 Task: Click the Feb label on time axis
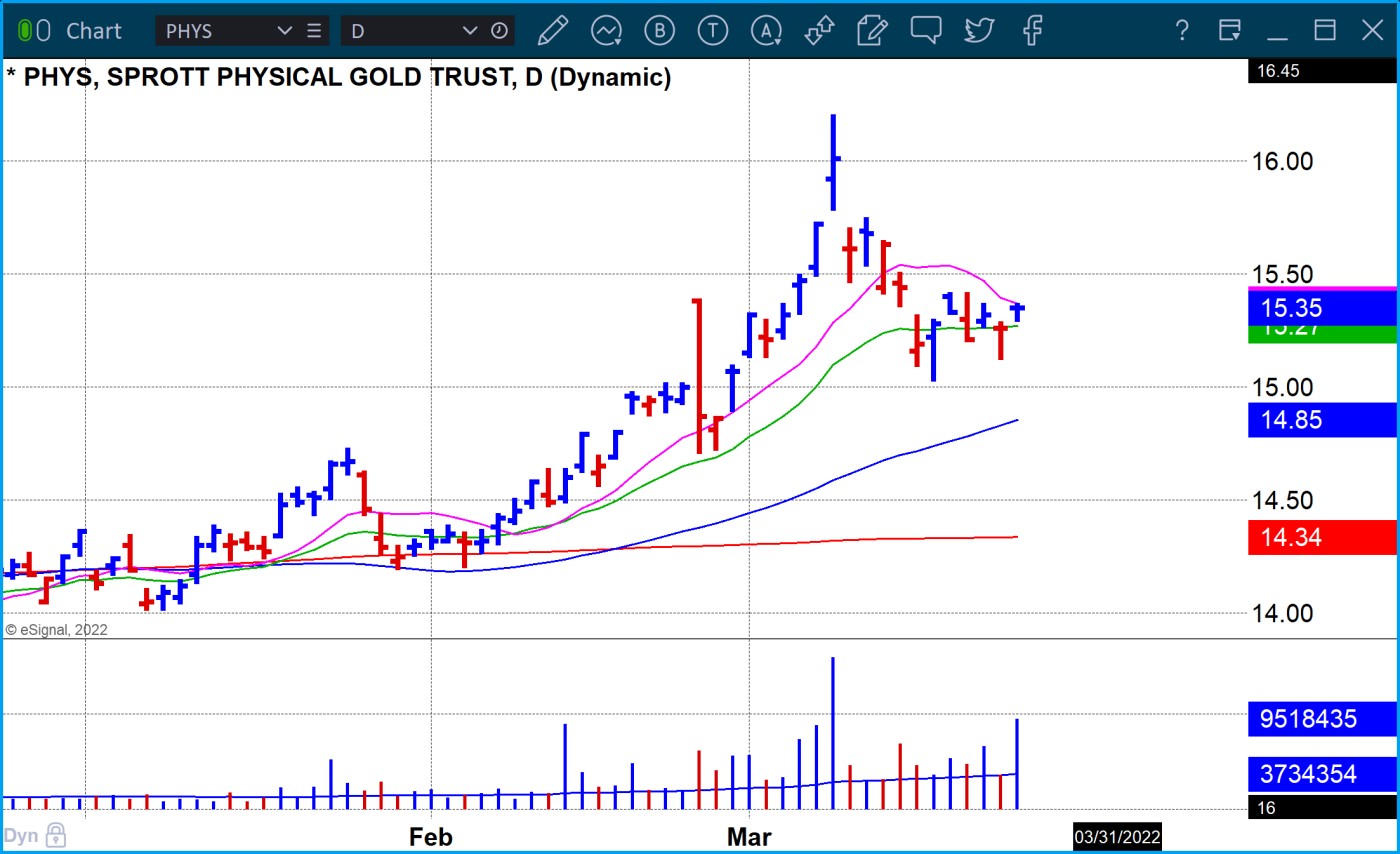coord(431,837)
